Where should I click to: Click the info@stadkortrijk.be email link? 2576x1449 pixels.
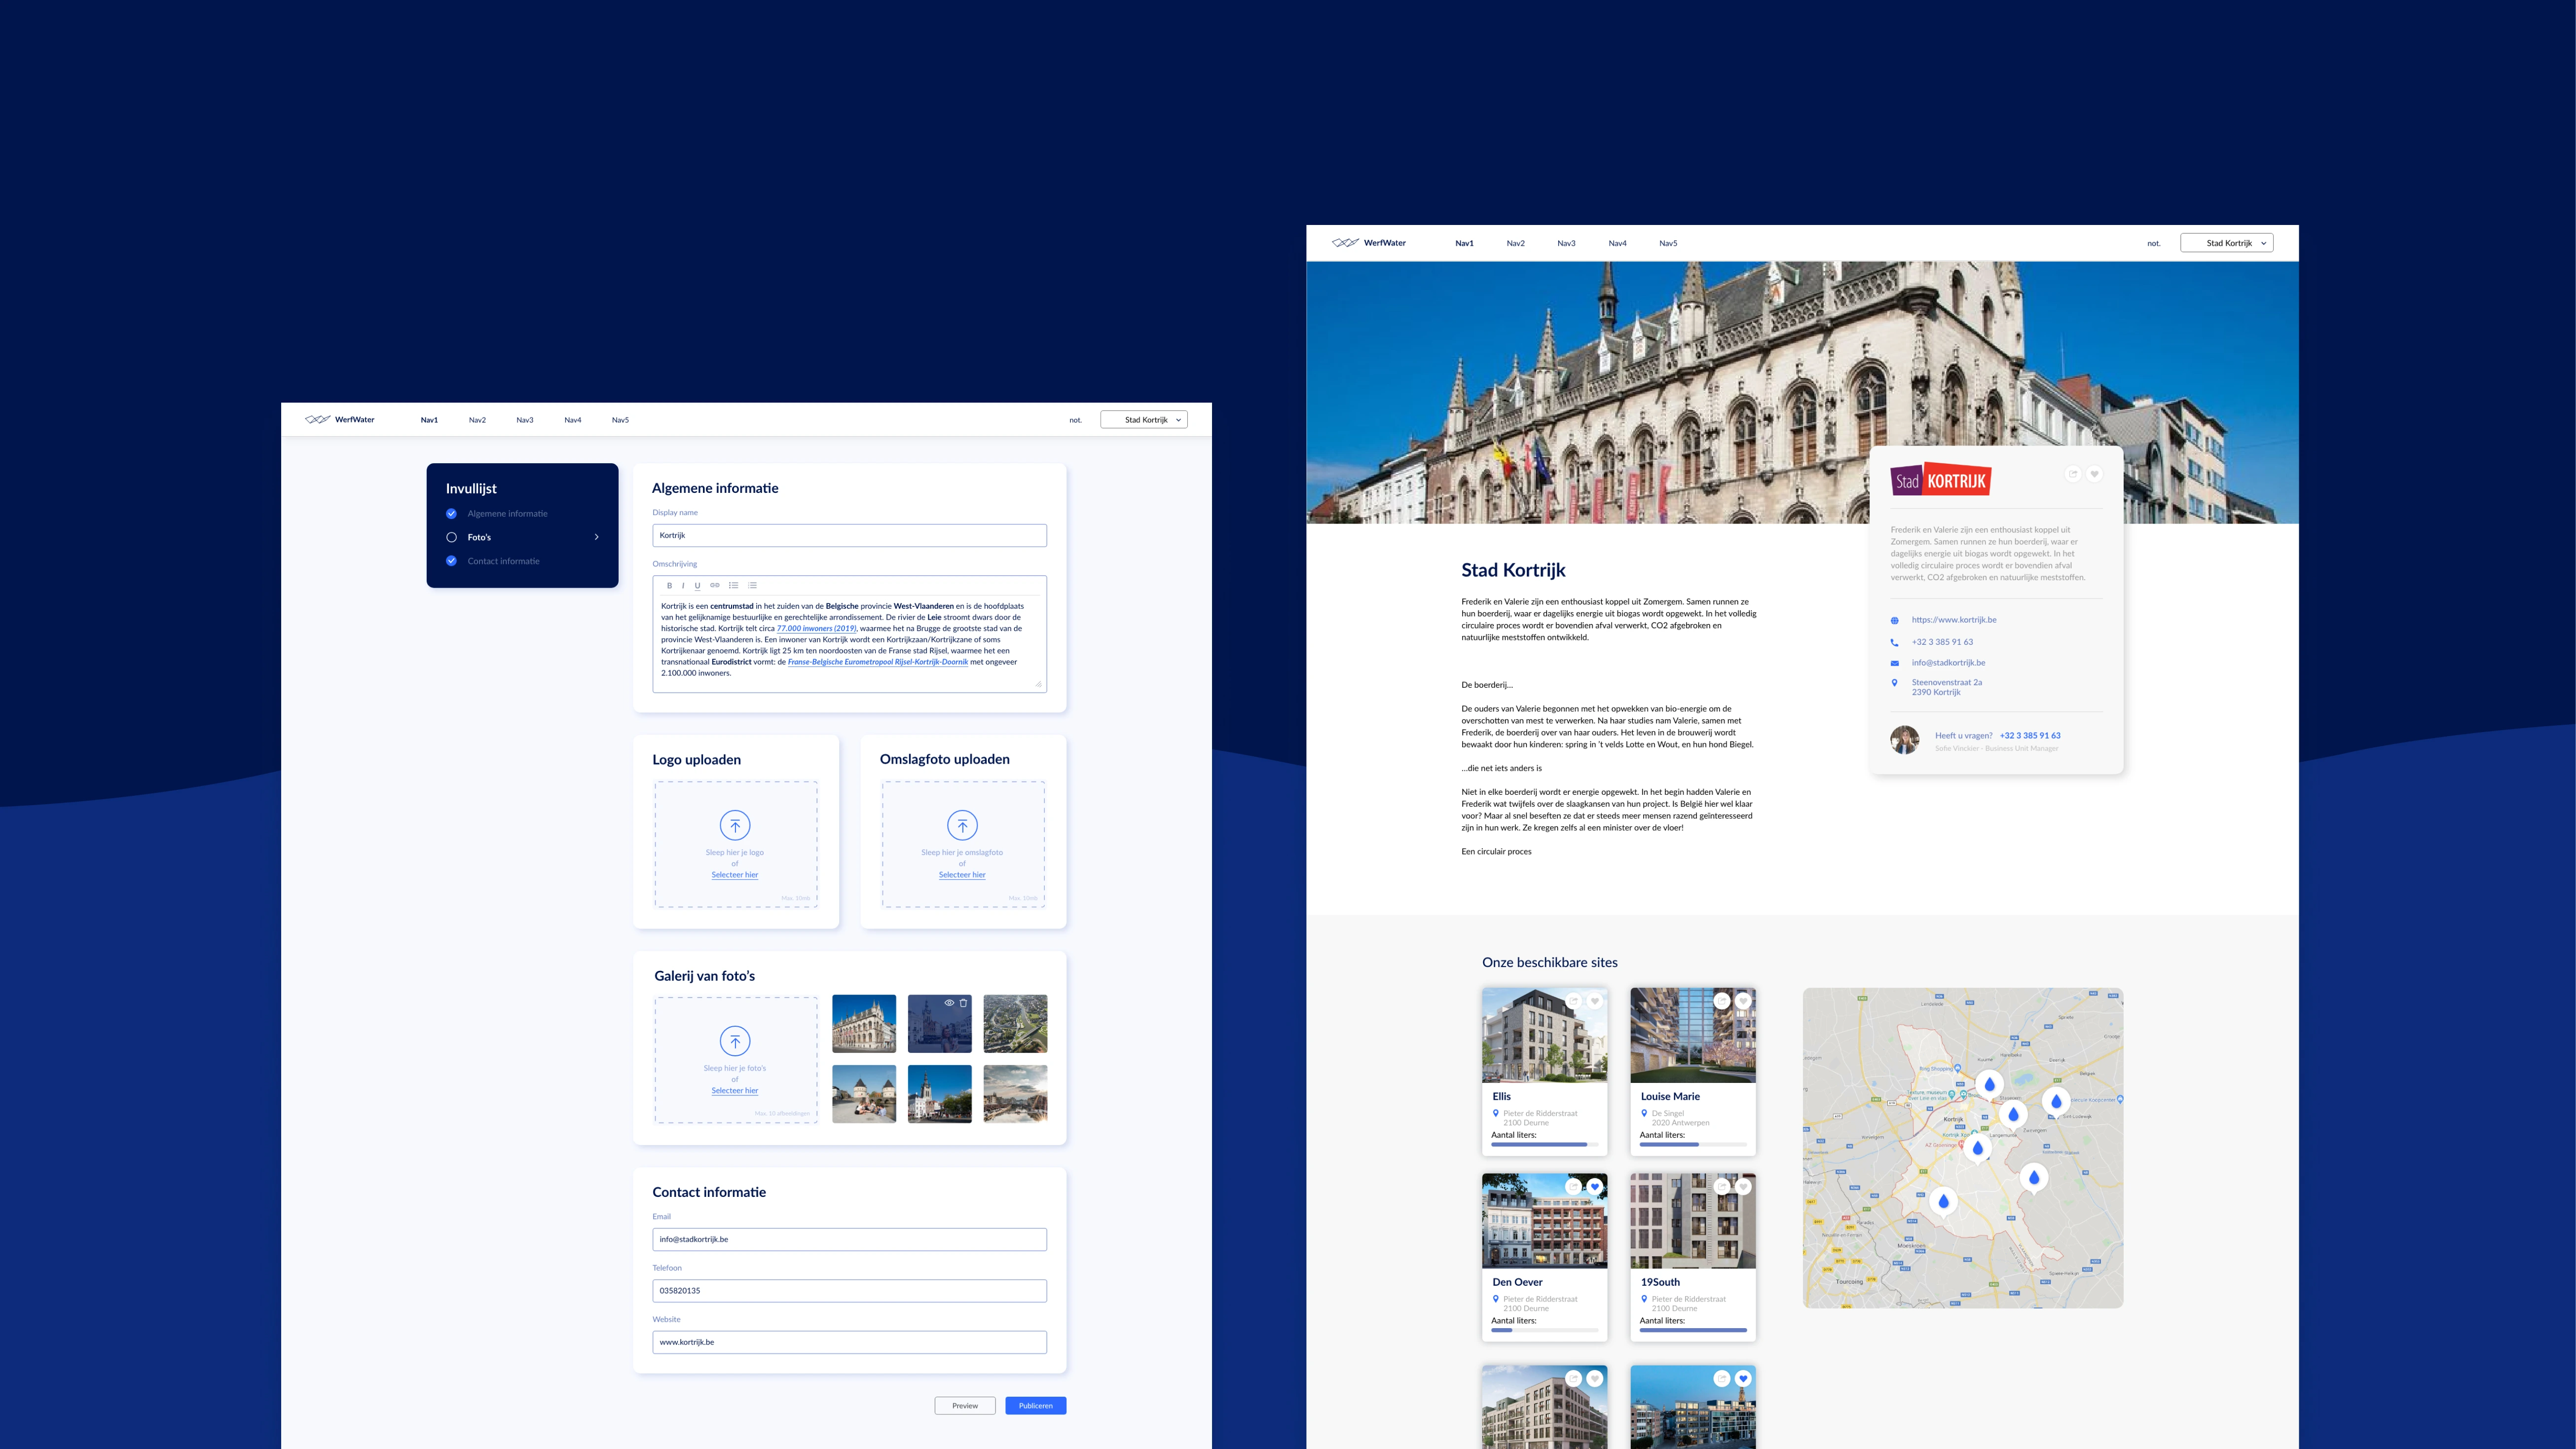click(x=1948, y=663)
